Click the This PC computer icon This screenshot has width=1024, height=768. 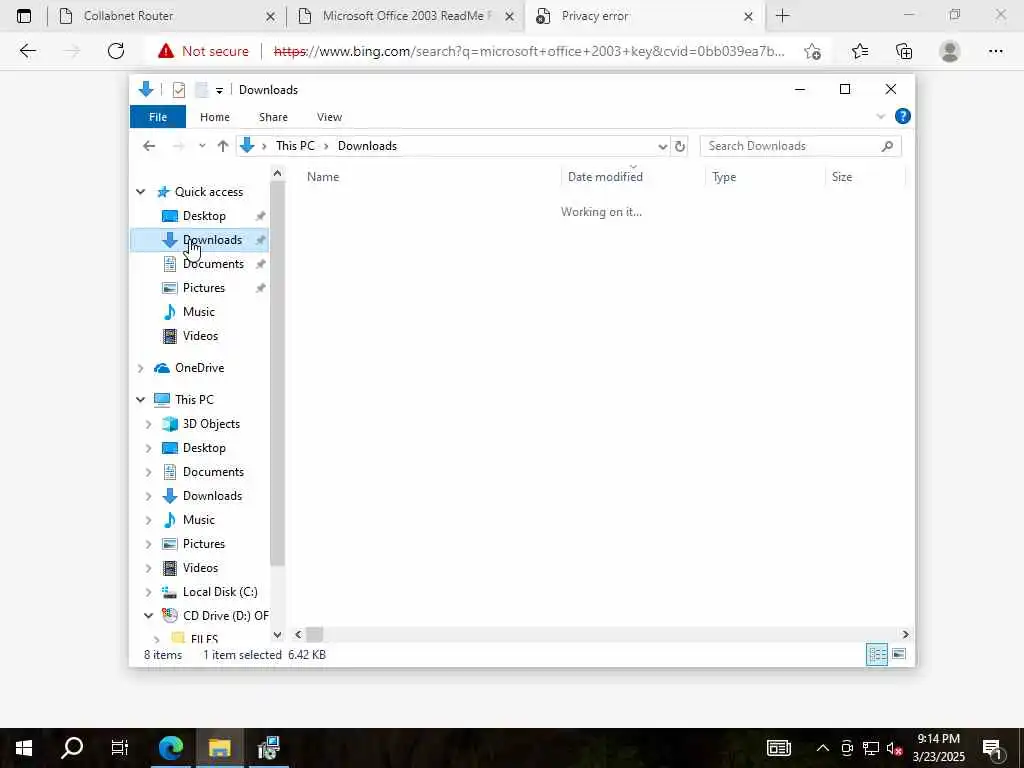(x=162, y=400)
